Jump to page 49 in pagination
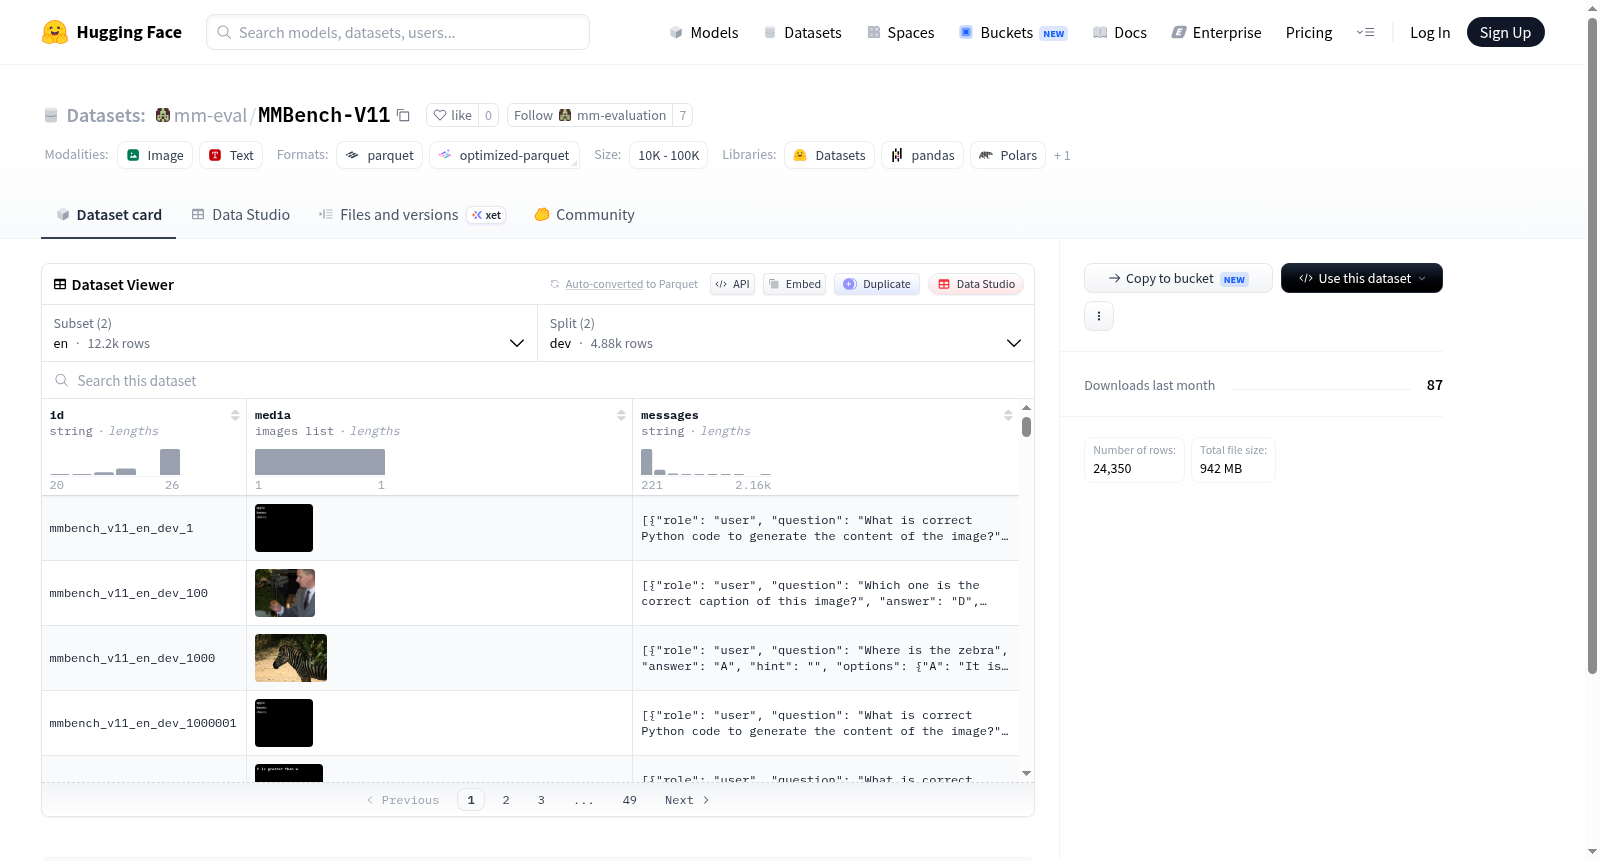Viewport: 1600px width, 861px height. click(630, 800)
